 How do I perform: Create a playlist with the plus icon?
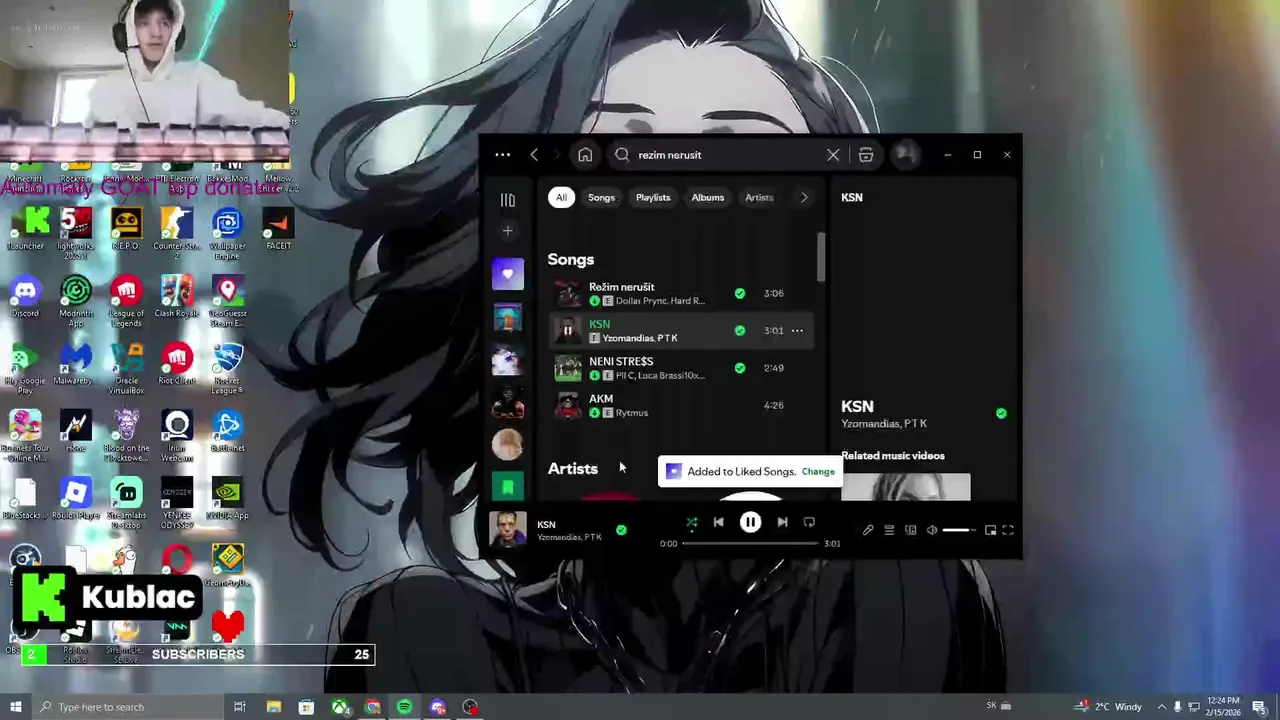click(x=507, y=231)
